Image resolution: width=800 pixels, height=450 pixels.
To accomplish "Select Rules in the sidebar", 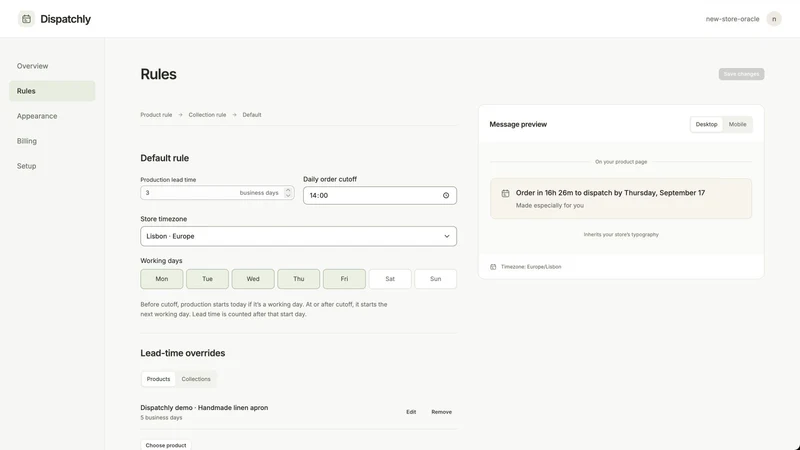I will (52, 91).
